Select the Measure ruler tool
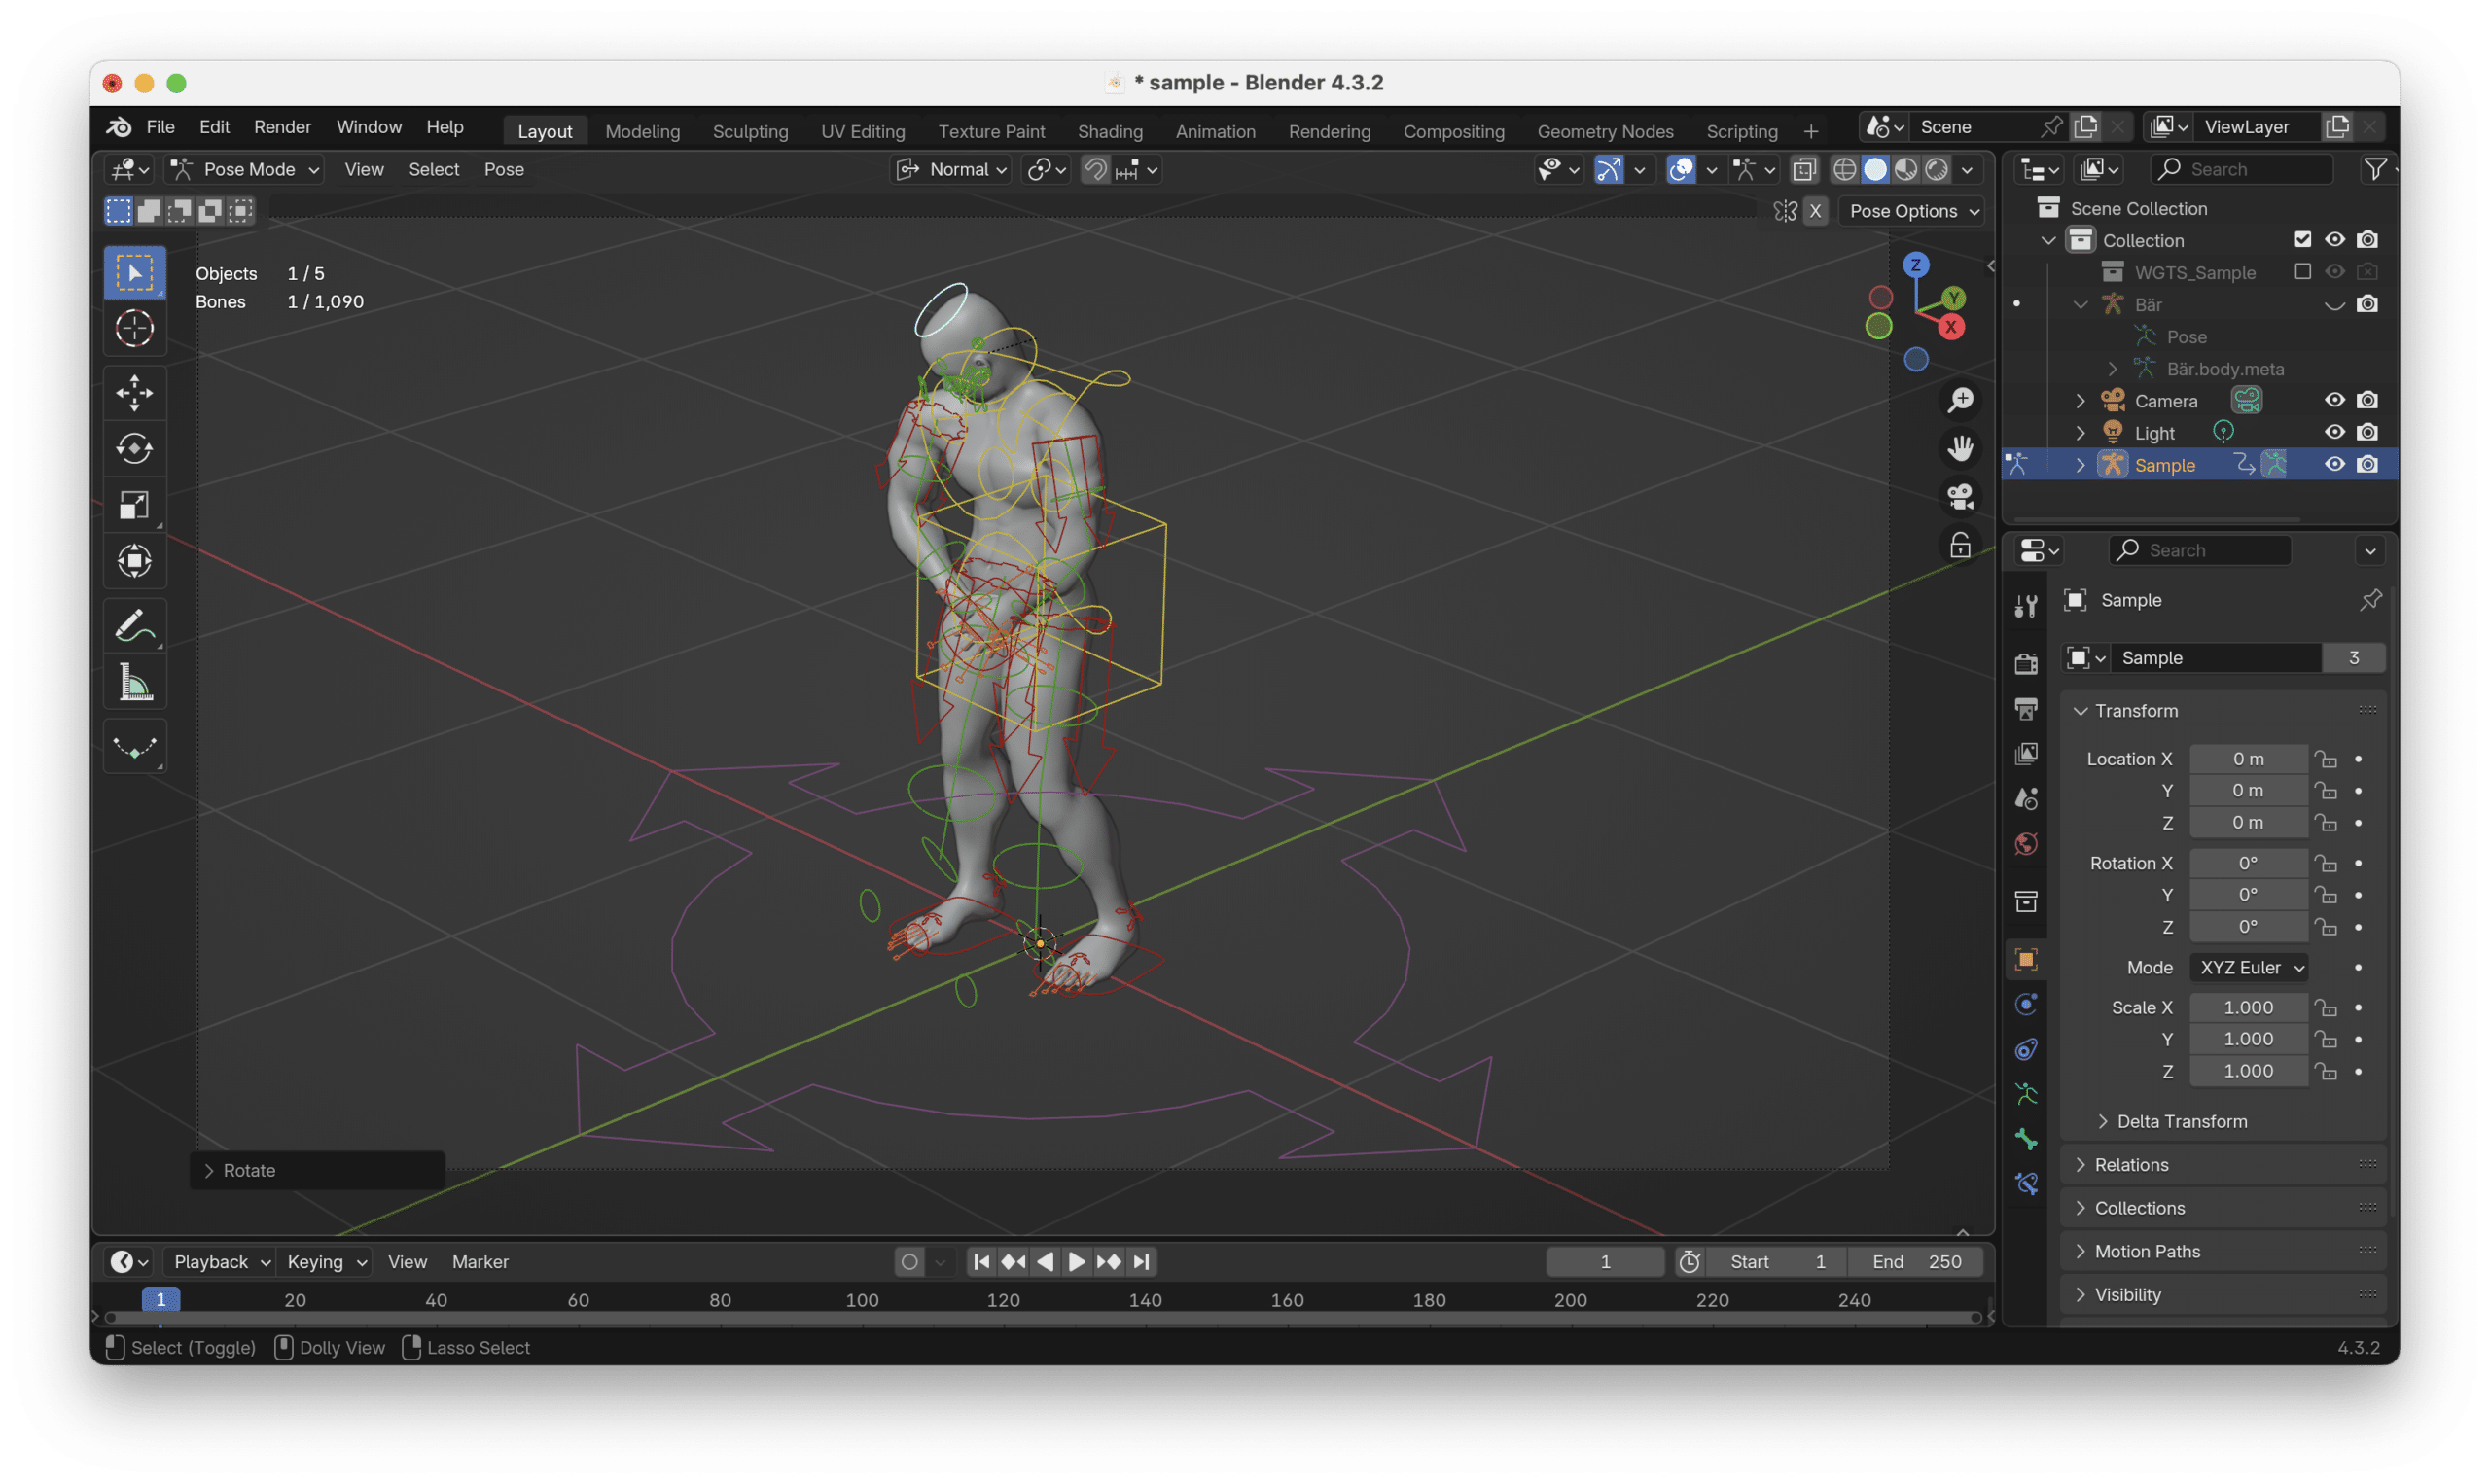The width and height of the screenshot is (2490, 1484). [x=134, y=683]
